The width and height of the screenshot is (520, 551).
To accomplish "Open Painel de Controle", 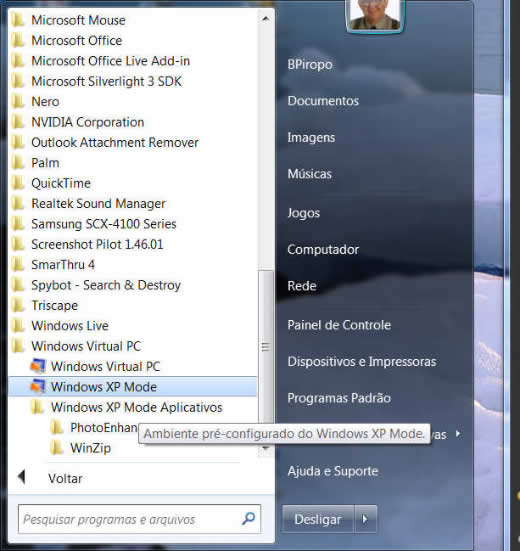I will point(339,325).
